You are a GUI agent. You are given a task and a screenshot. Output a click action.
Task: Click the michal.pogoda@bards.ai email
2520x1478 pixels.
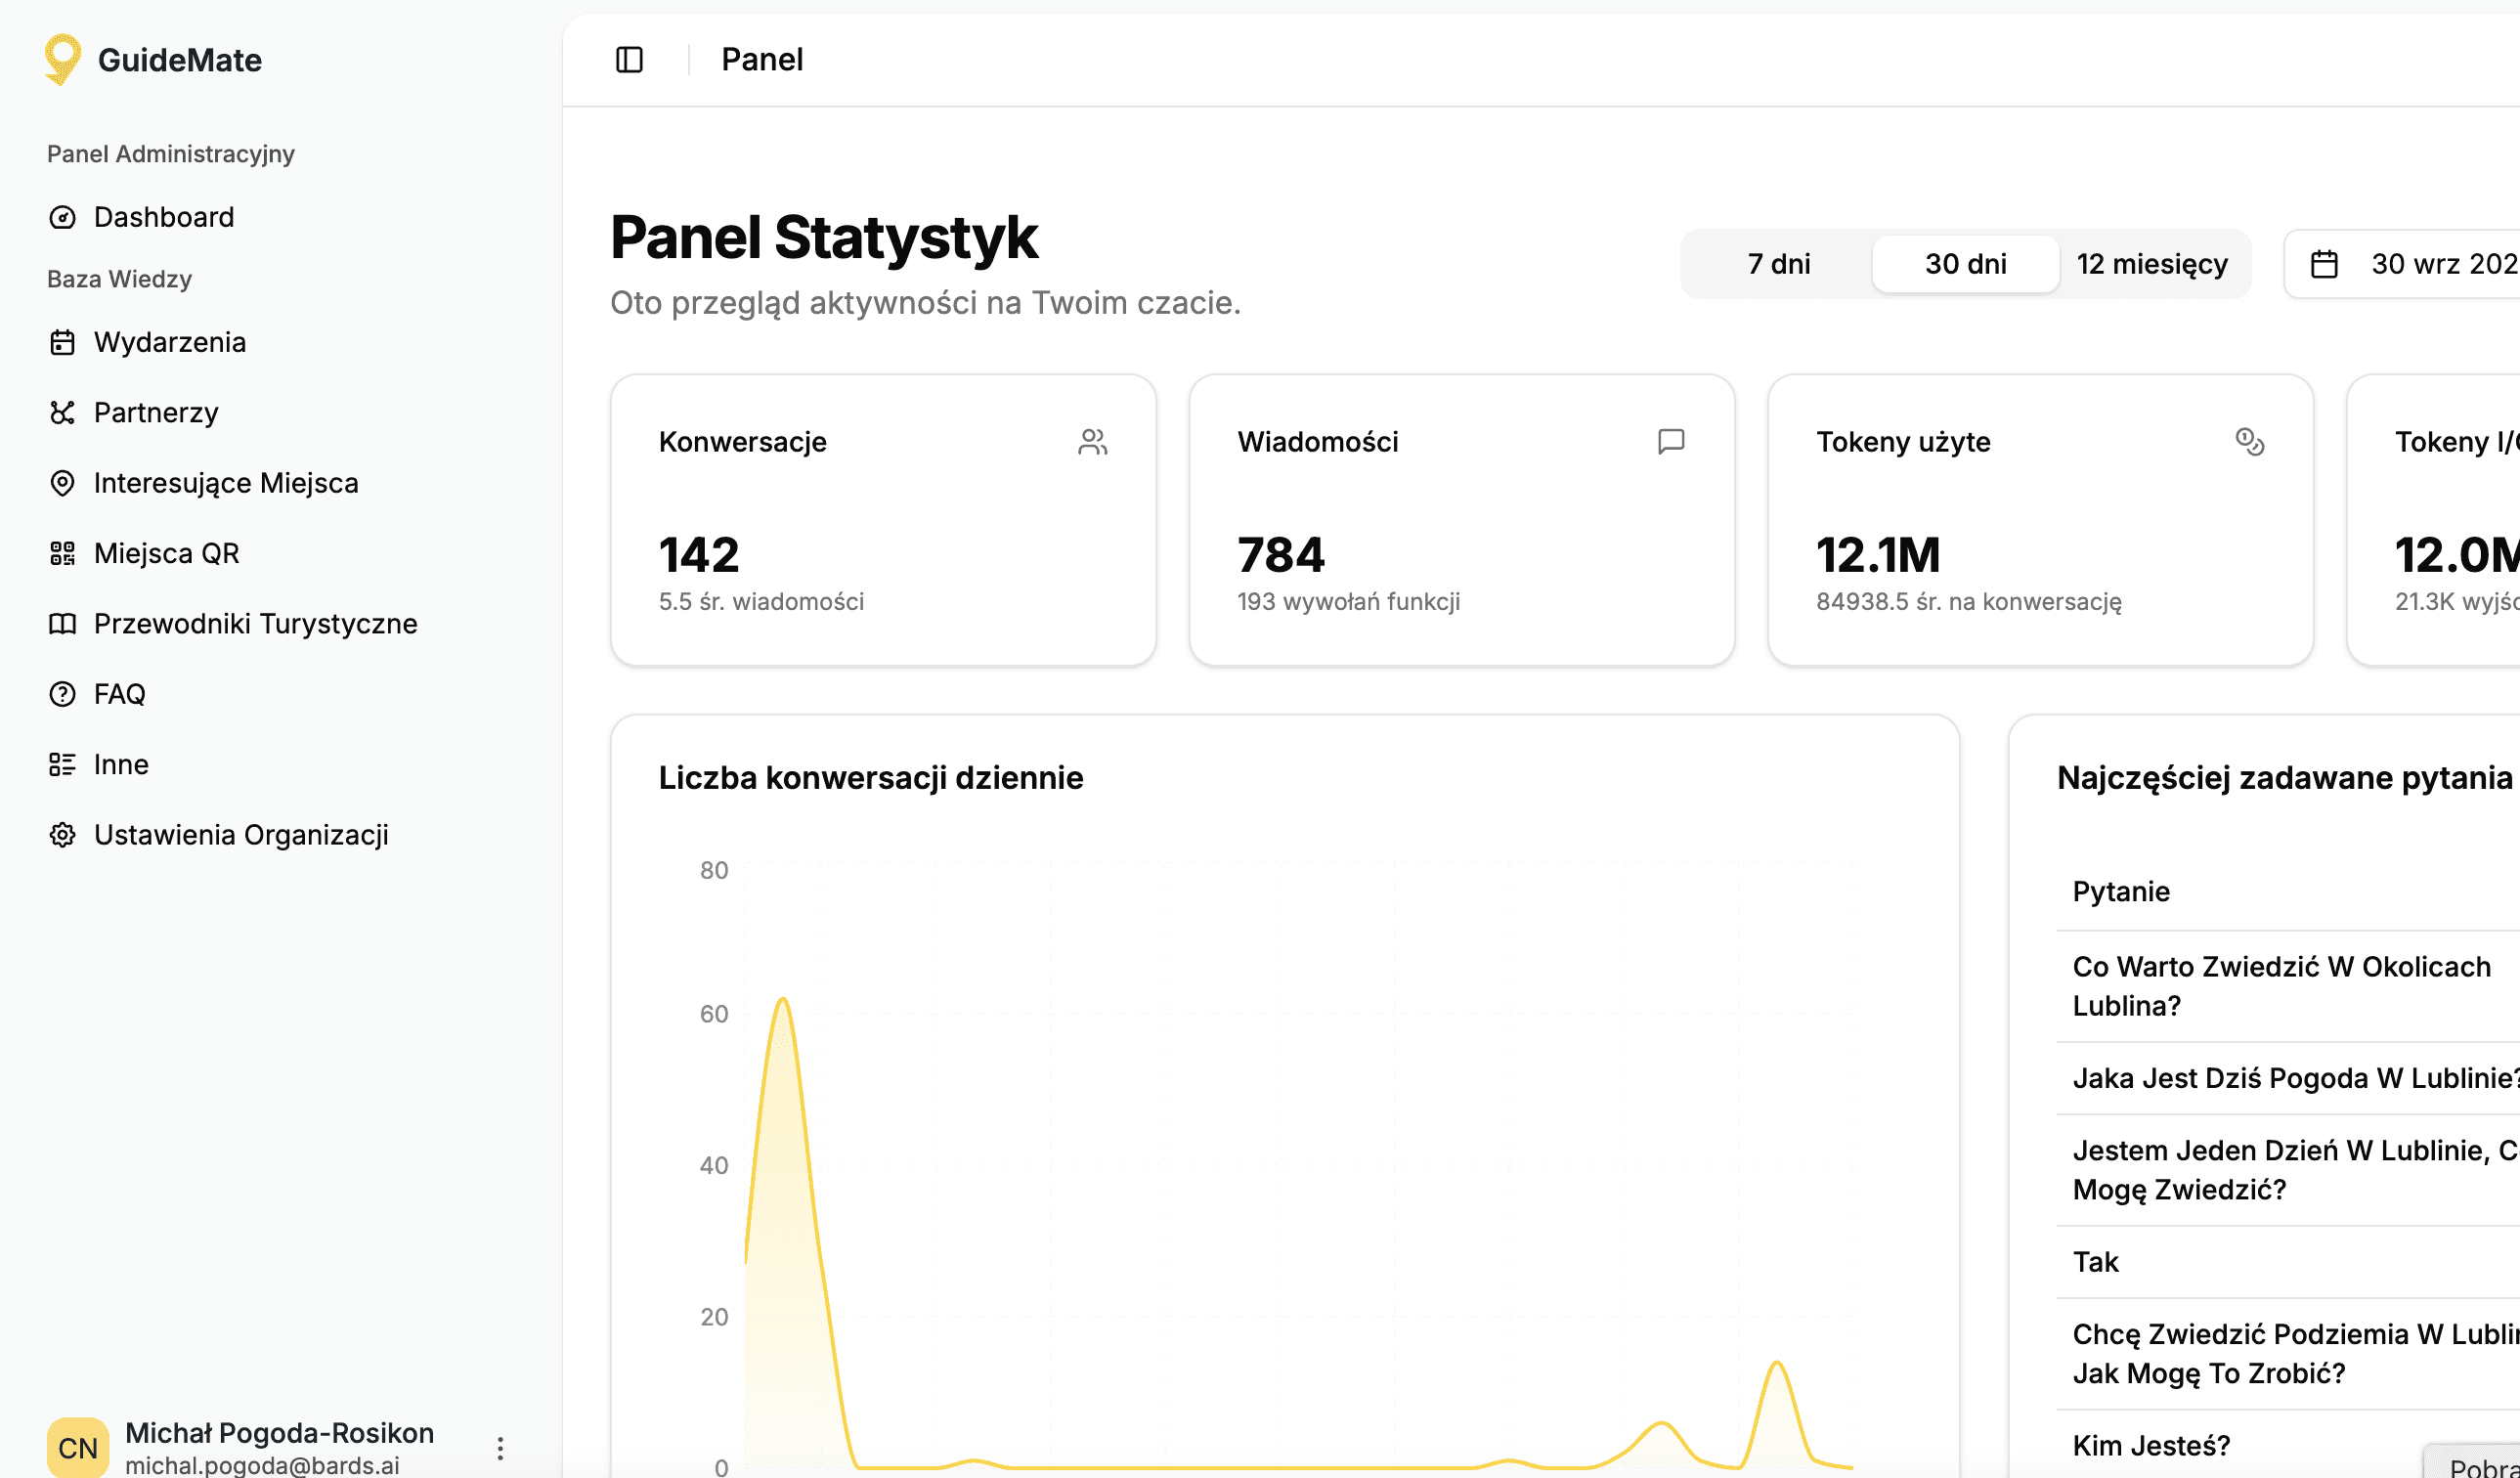pyautogui.click(x=262, y=1466)
